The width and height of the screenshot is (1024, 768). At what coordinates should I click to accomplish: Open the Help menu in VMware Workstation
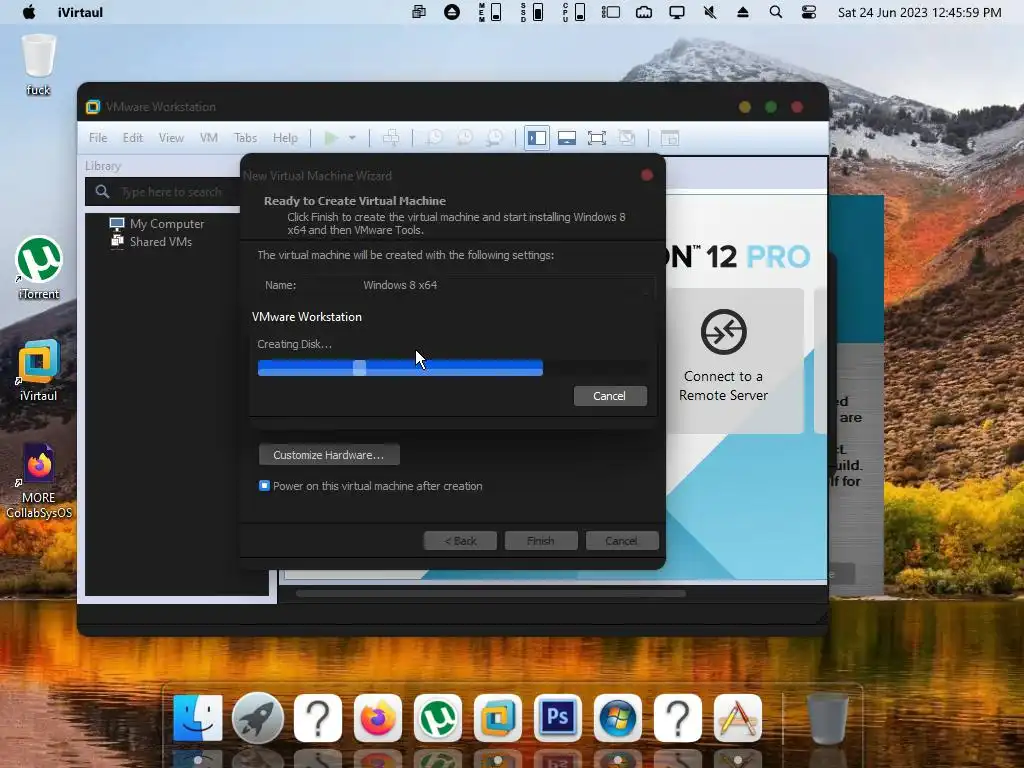285,138
